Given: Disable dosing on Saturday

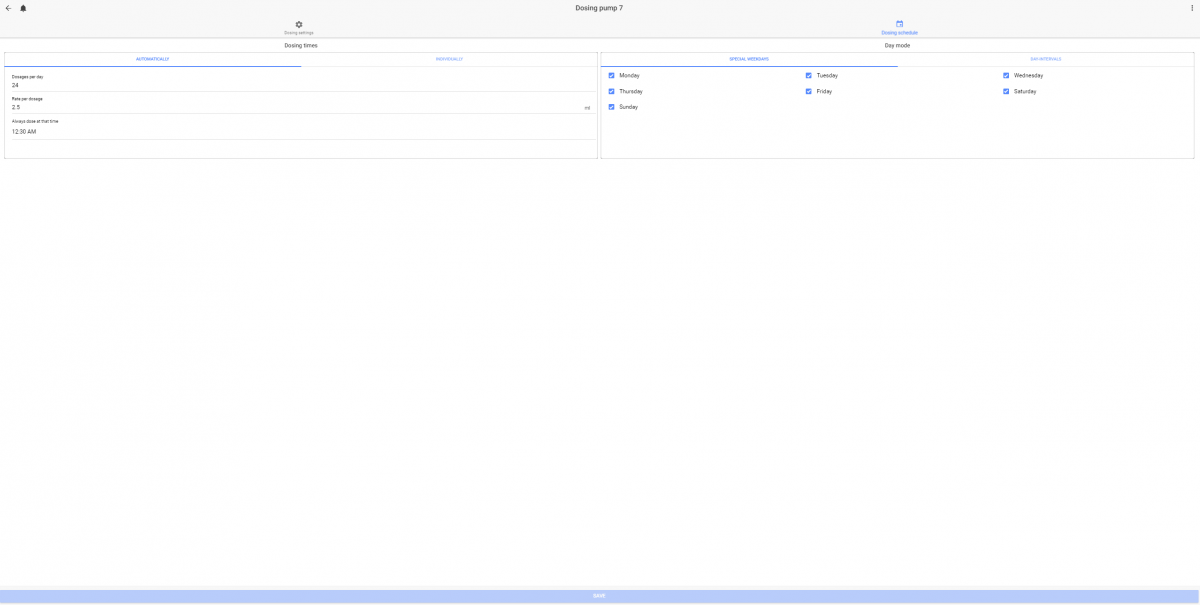Looking at the screenshot, I should click(1006, 91).
